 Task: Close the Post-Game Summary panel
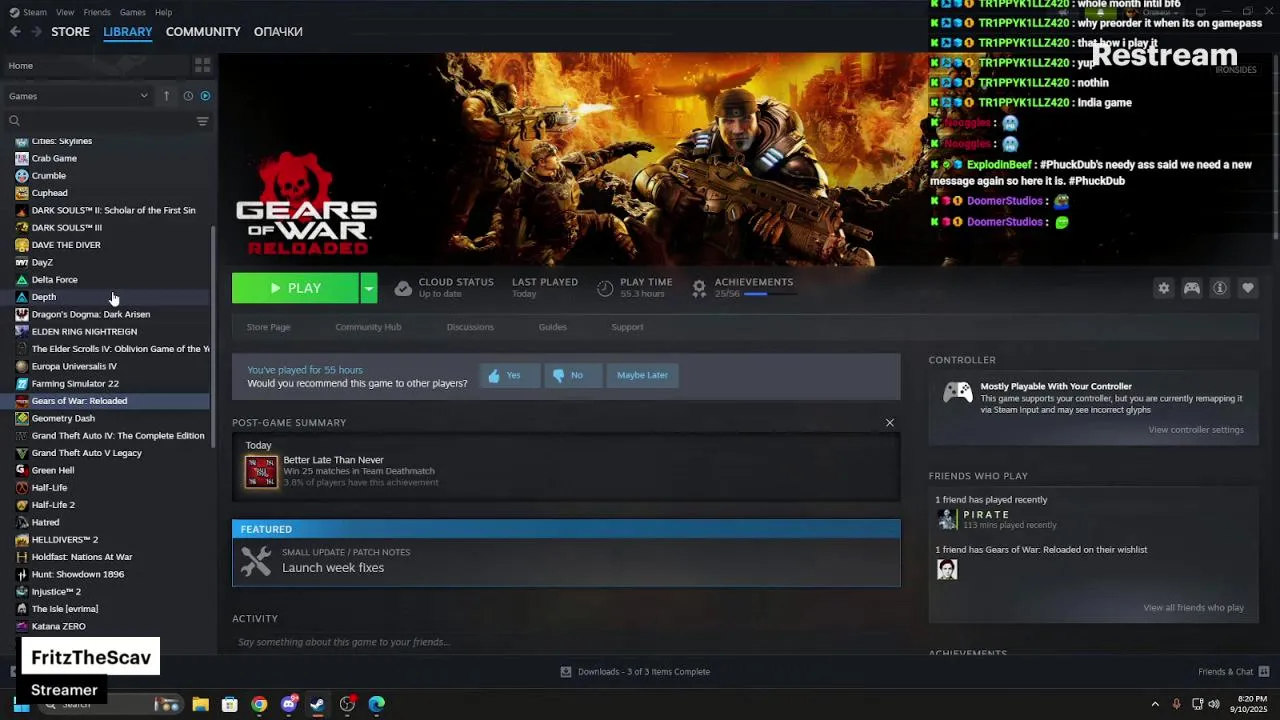click(x=890, y=423)
